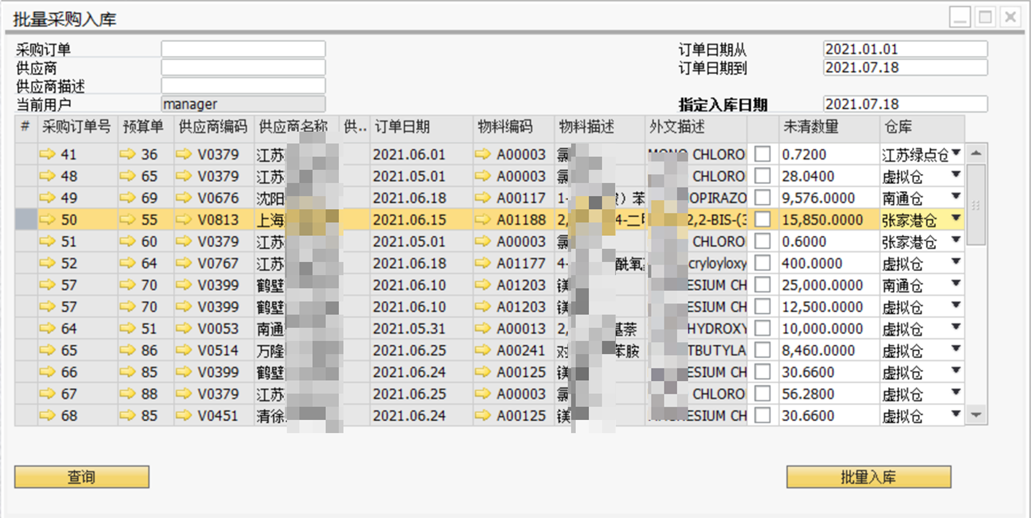1031x518 pixels.
Task: Click the 未清数量 column header
Action: [829, 128]
